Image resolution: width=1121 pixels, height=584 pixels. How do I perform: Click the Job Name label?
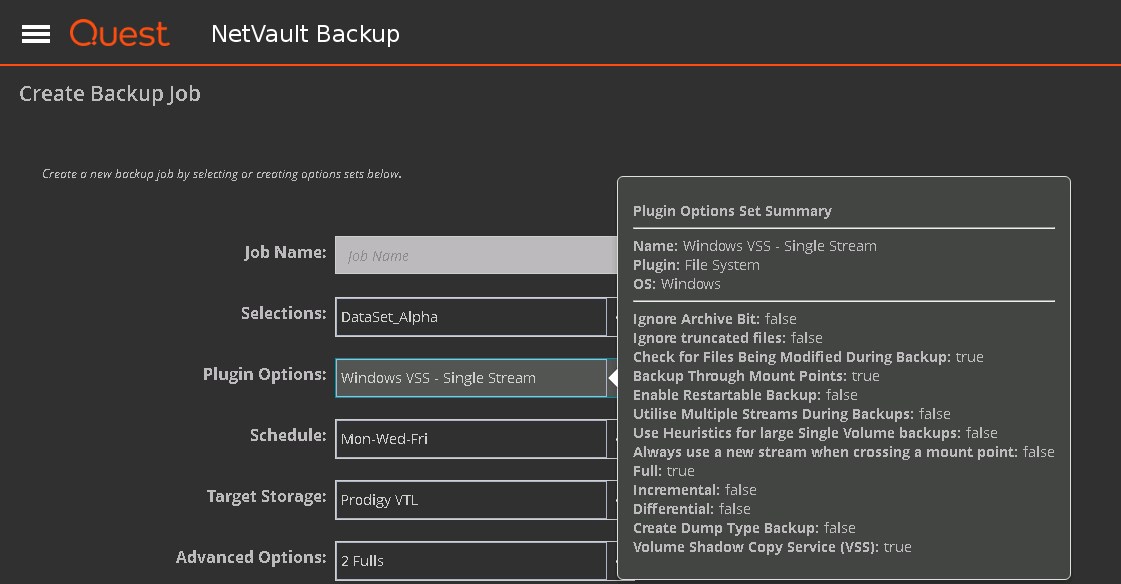pos(285,253)
